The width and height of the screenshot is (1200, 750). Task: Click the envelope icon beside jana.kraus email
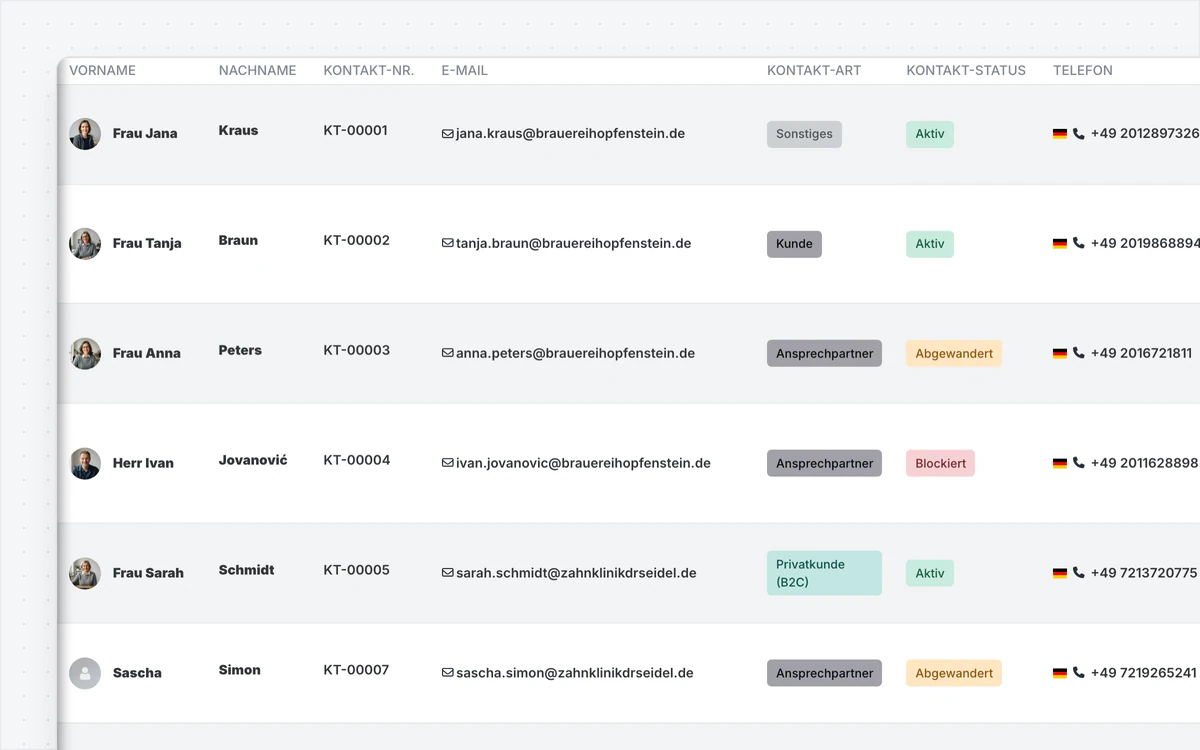pos(447,134)
